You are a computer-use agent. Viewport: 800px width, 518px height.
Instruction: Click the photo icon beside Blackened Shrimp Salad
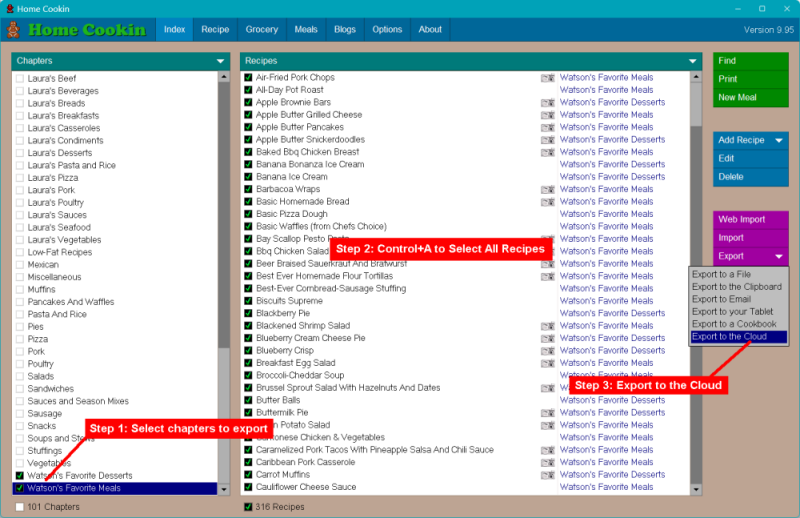pyautogui.click(x=547, y=326)
